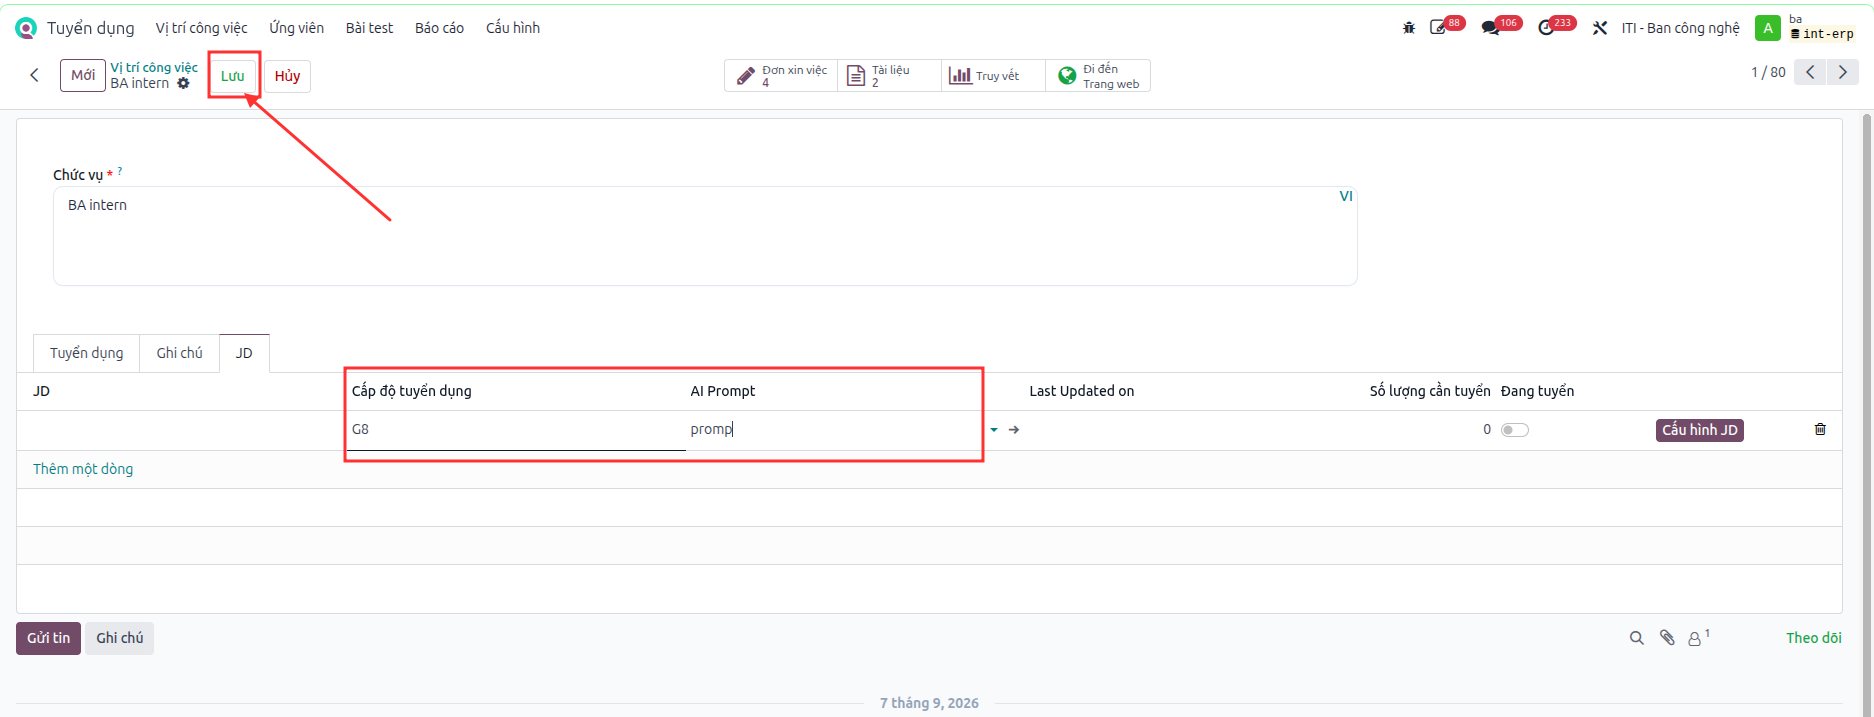Image resolution: width=1874 pixels, height=717 pixels.
Task: Go to the previous record in the pager
Action: click(x=1810, y=72)
